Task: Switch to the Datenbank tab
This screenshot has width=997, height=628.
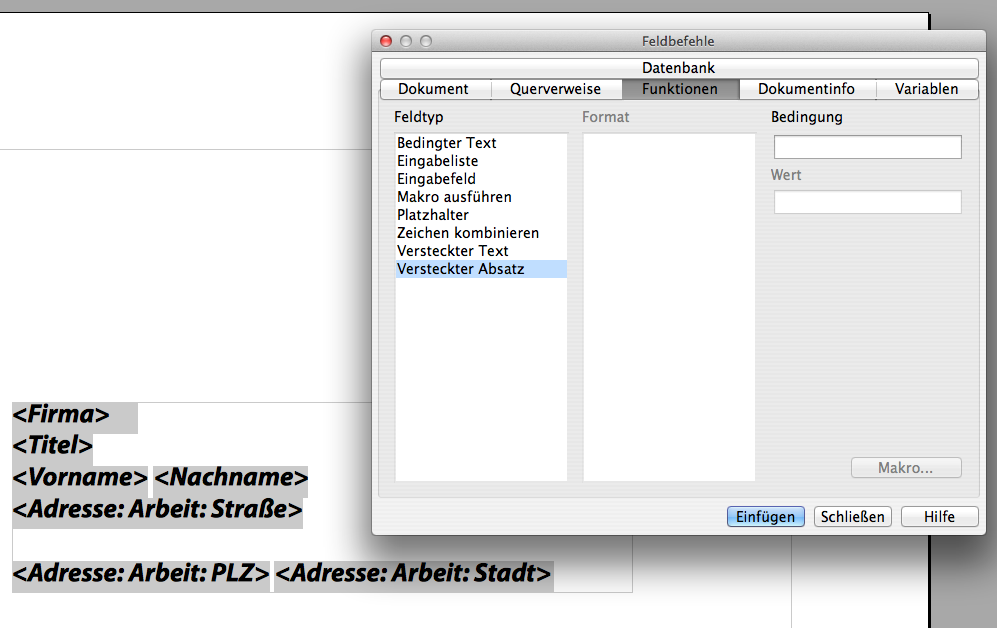Action: pyautogui.click(x=678, y=68)
